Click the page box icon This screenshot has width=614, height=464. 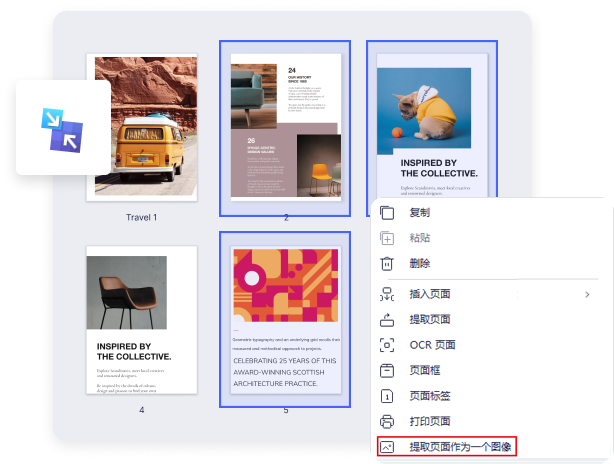[388, 370]
